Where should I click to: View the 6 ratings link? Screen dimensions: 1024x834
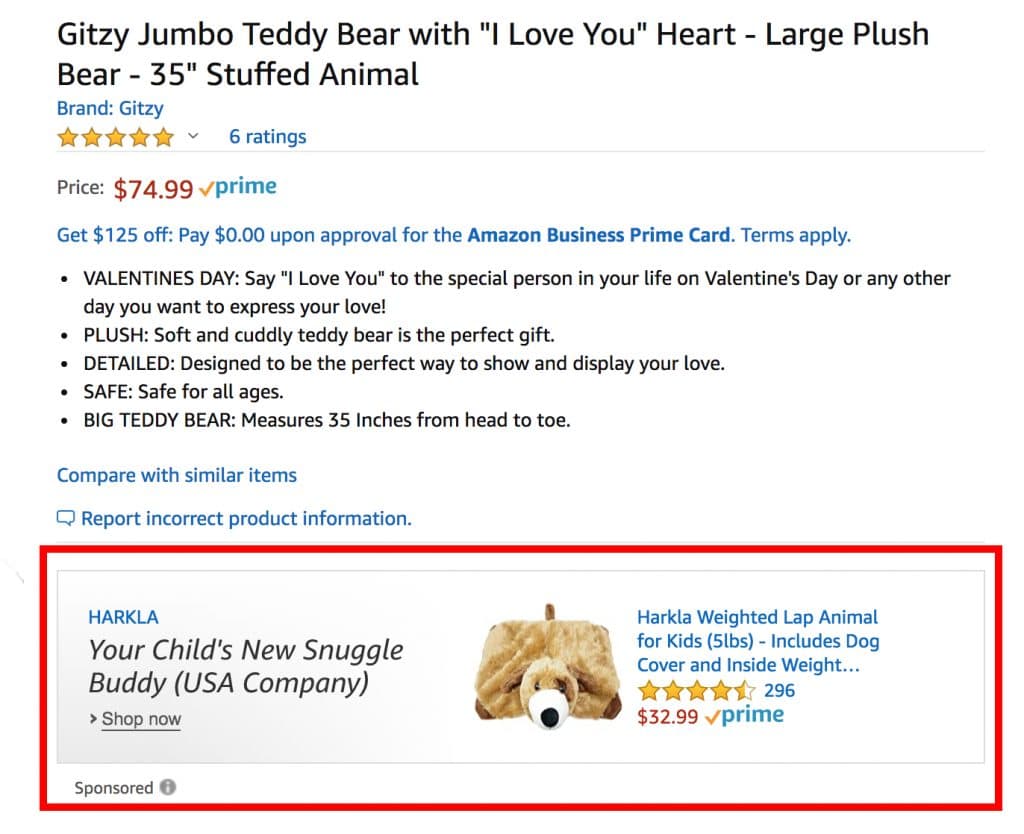267,136
